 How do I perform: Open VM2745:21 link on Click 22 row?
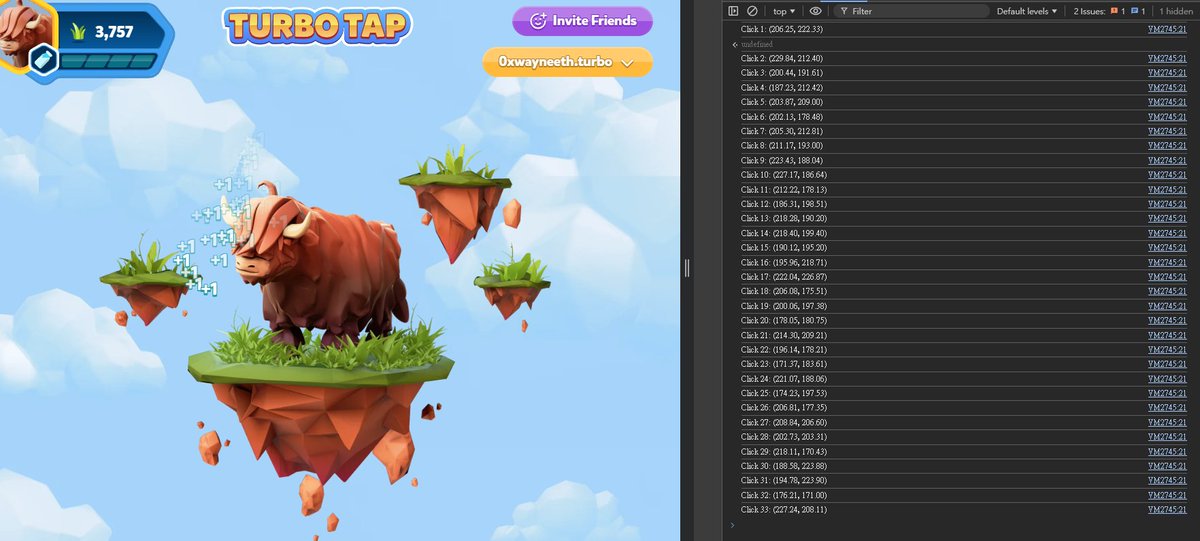pos(1168,350)
